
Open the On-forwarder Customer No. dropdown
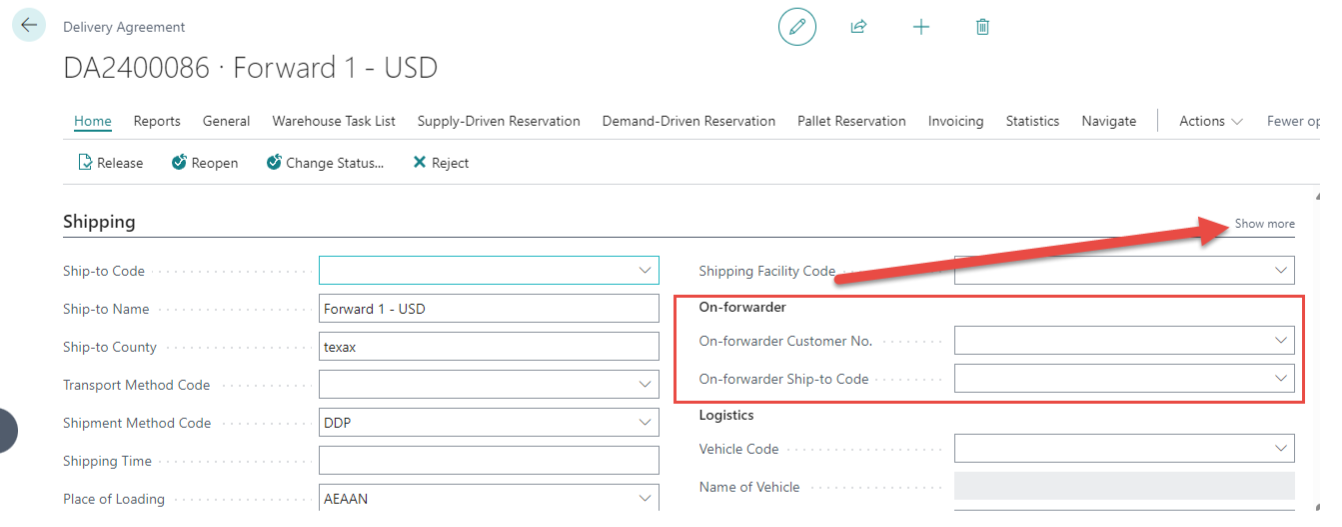[x=1280, y=341]
